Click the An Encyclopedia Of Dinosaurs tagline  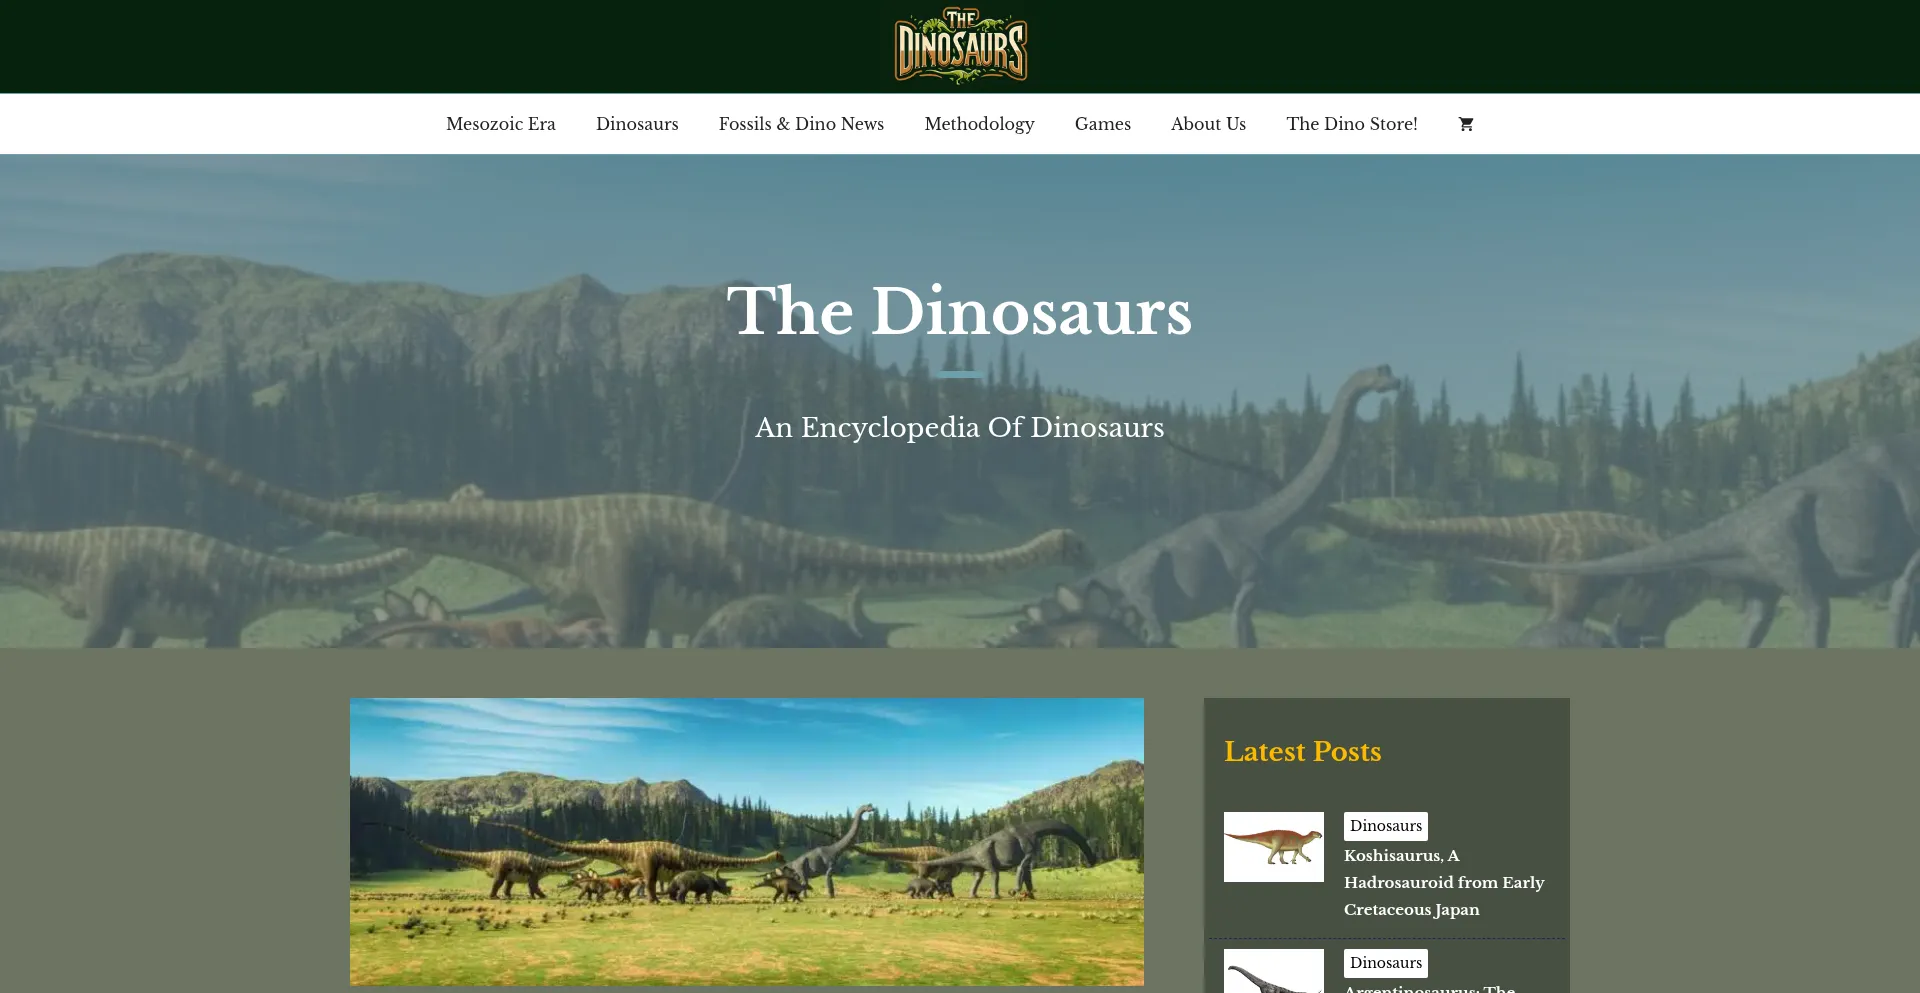click(958, 427)
